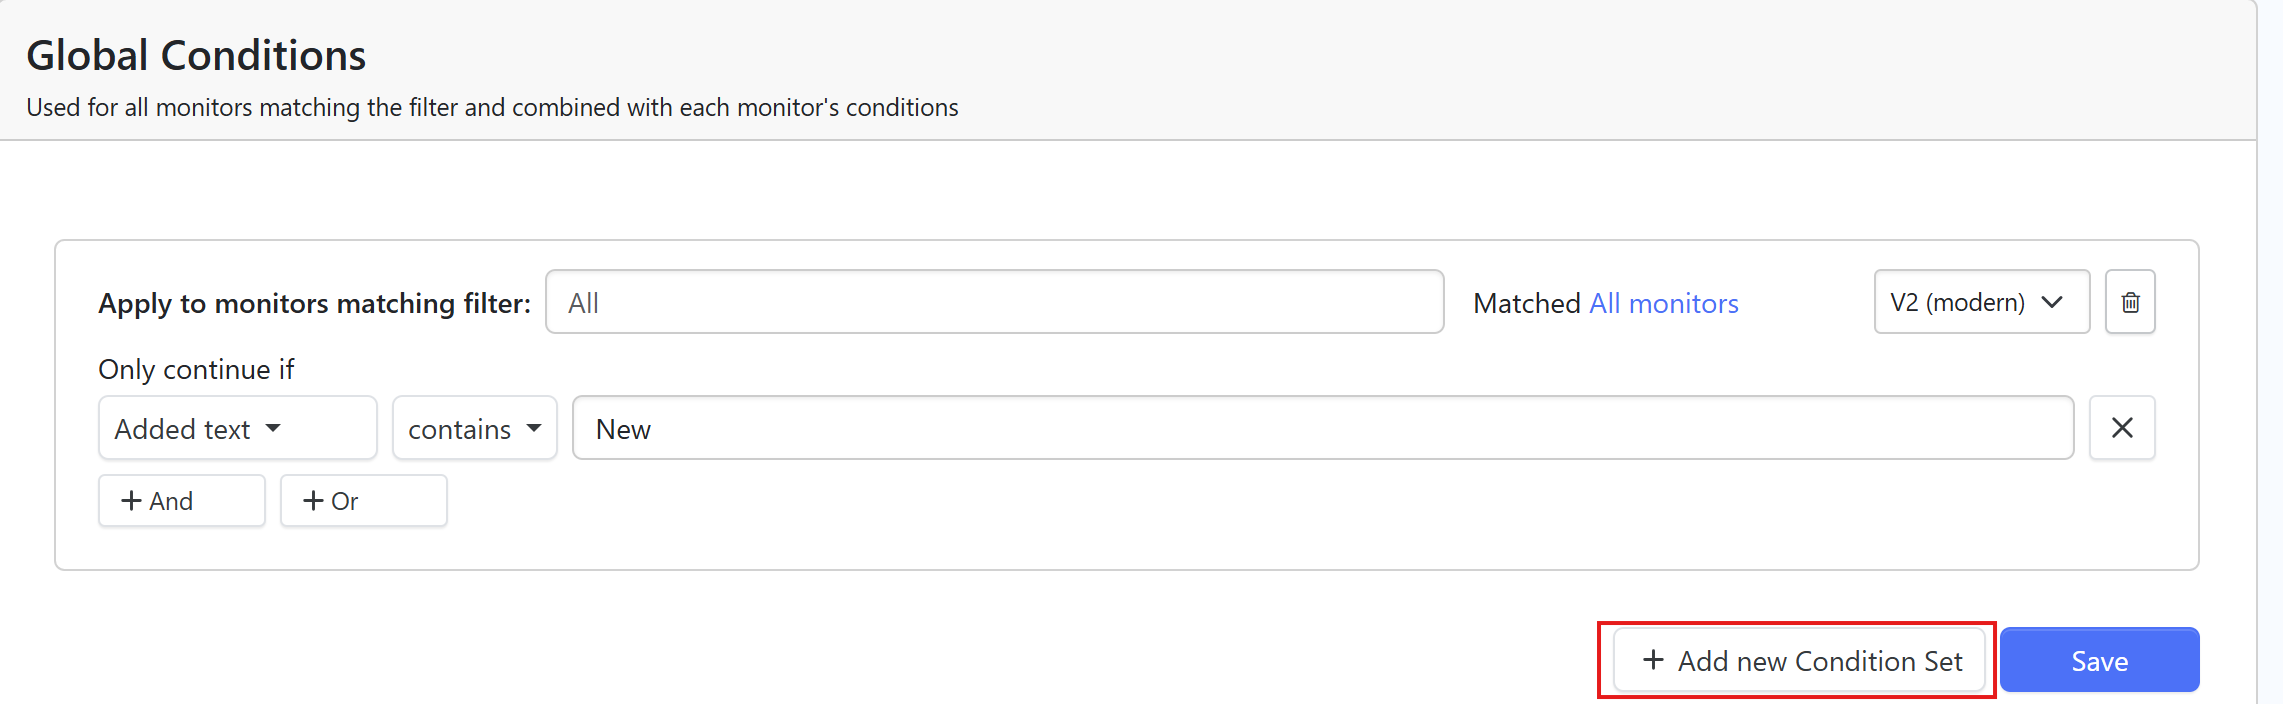This screenshot has width=2283, height=704.
Task: Click the 'Only continue if' text
Action: [x=196, y=369]
